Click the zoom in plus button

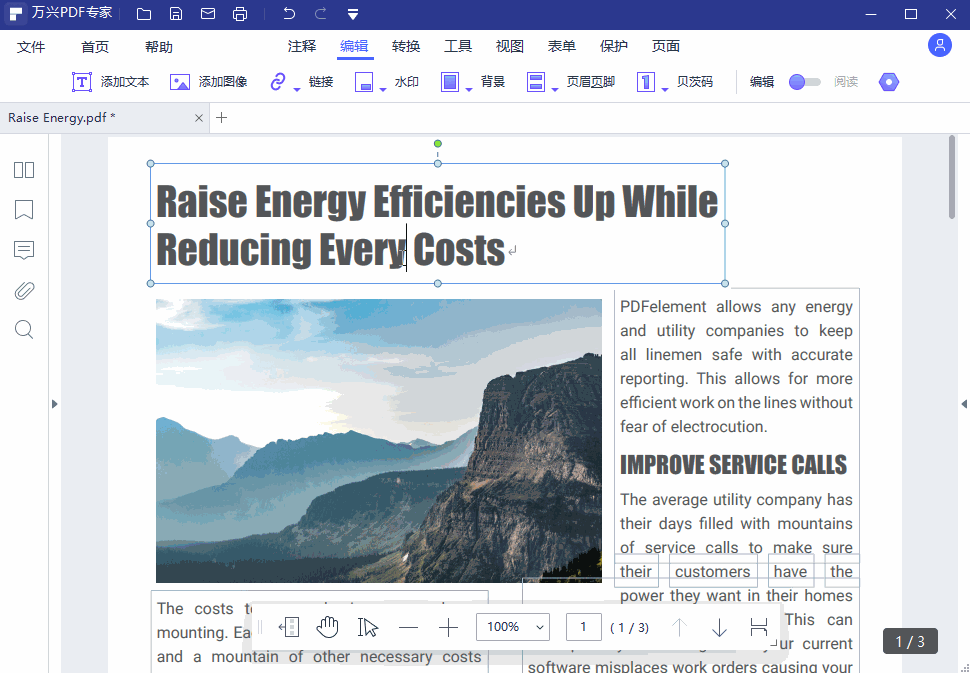tap(449, 627)
